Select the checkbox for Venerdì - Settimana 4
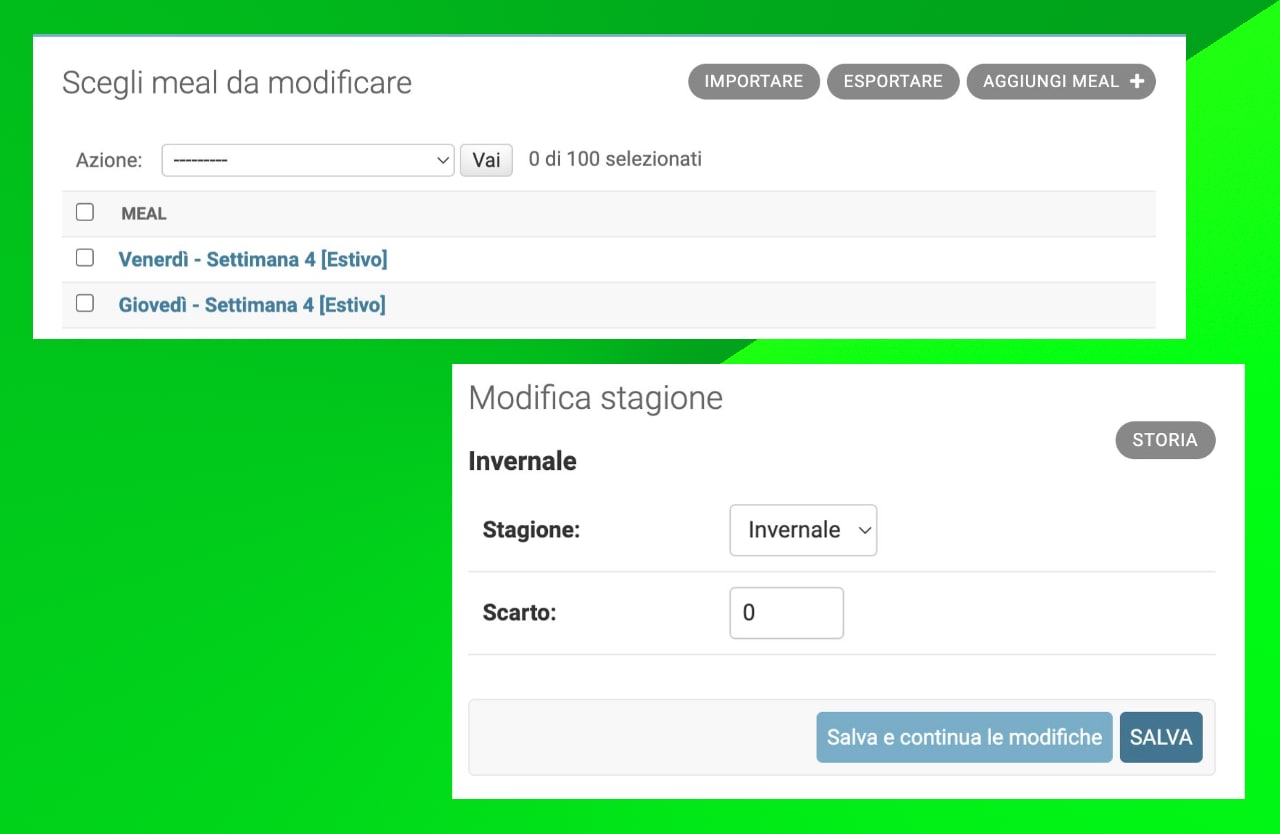The height and width of the screenshot is (834, 1280). click(84, 257)
